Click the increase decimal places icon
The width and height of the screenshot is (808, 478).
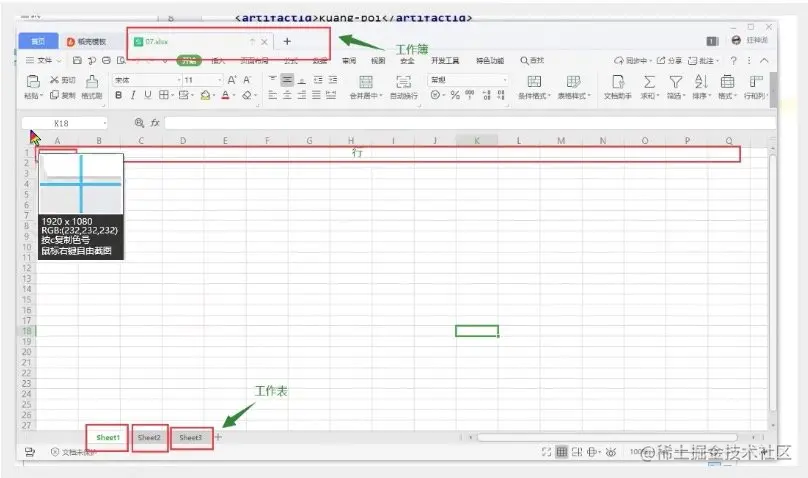click(x=486, y=95)
